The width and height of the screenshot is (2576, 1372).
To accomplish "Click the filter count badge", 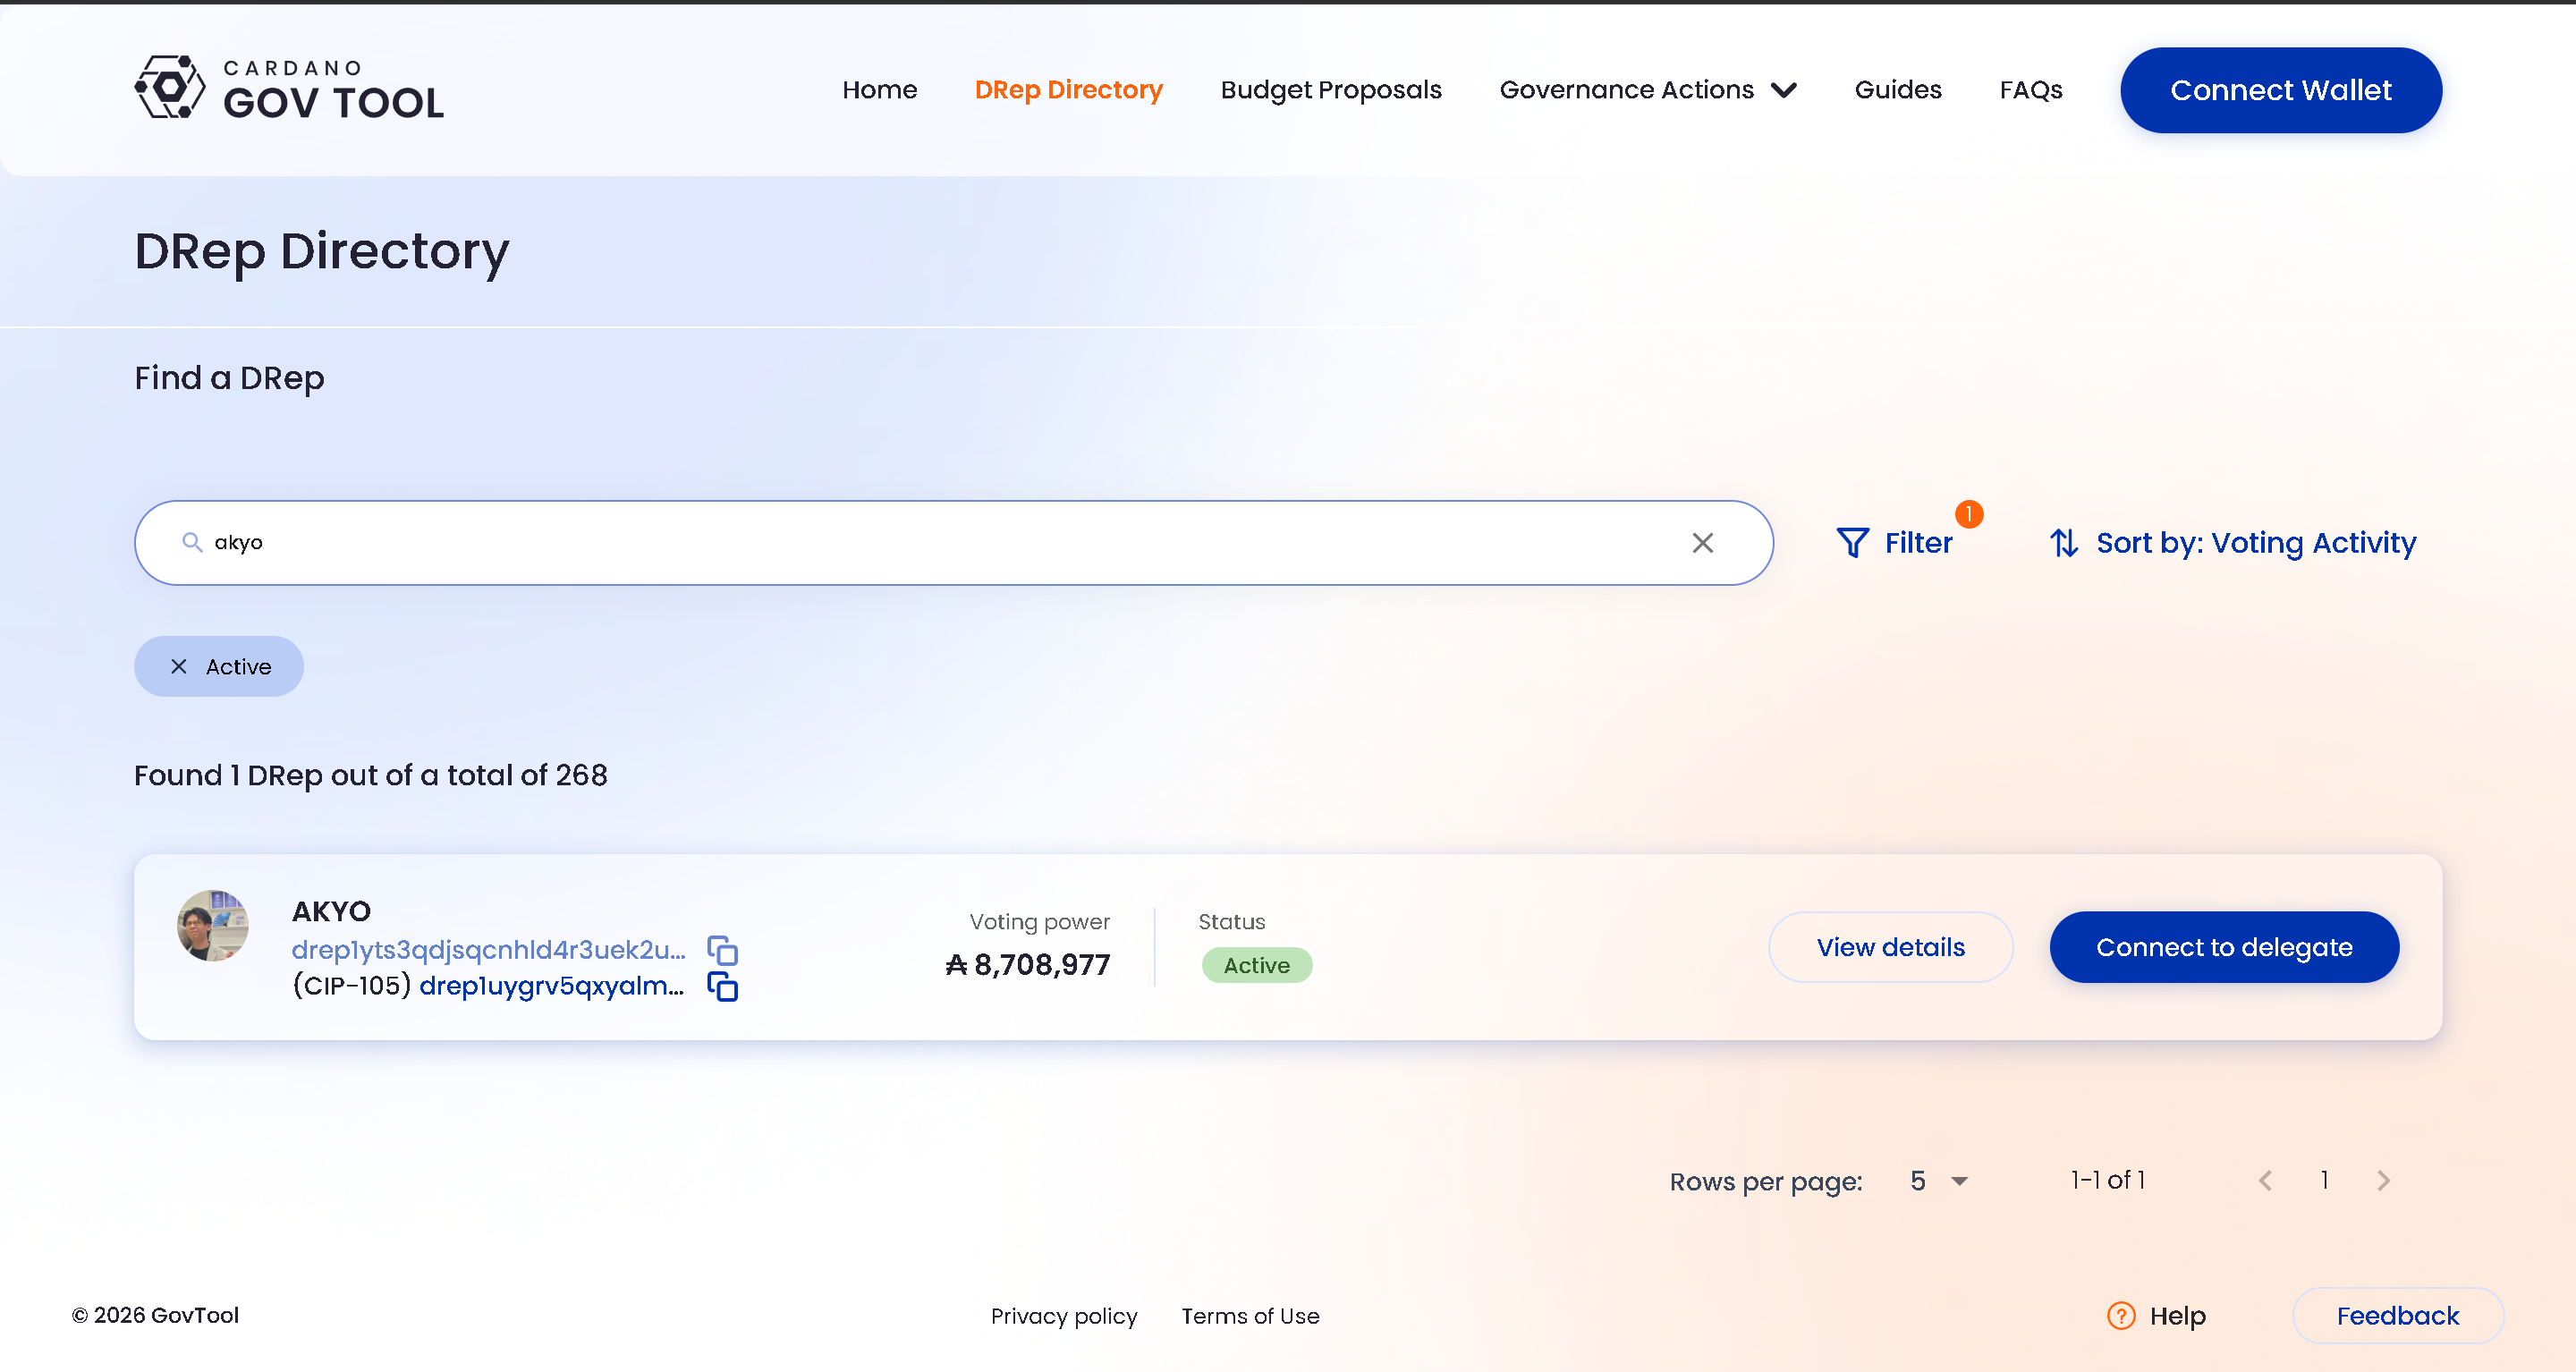I will click(x=1968, y=514).
